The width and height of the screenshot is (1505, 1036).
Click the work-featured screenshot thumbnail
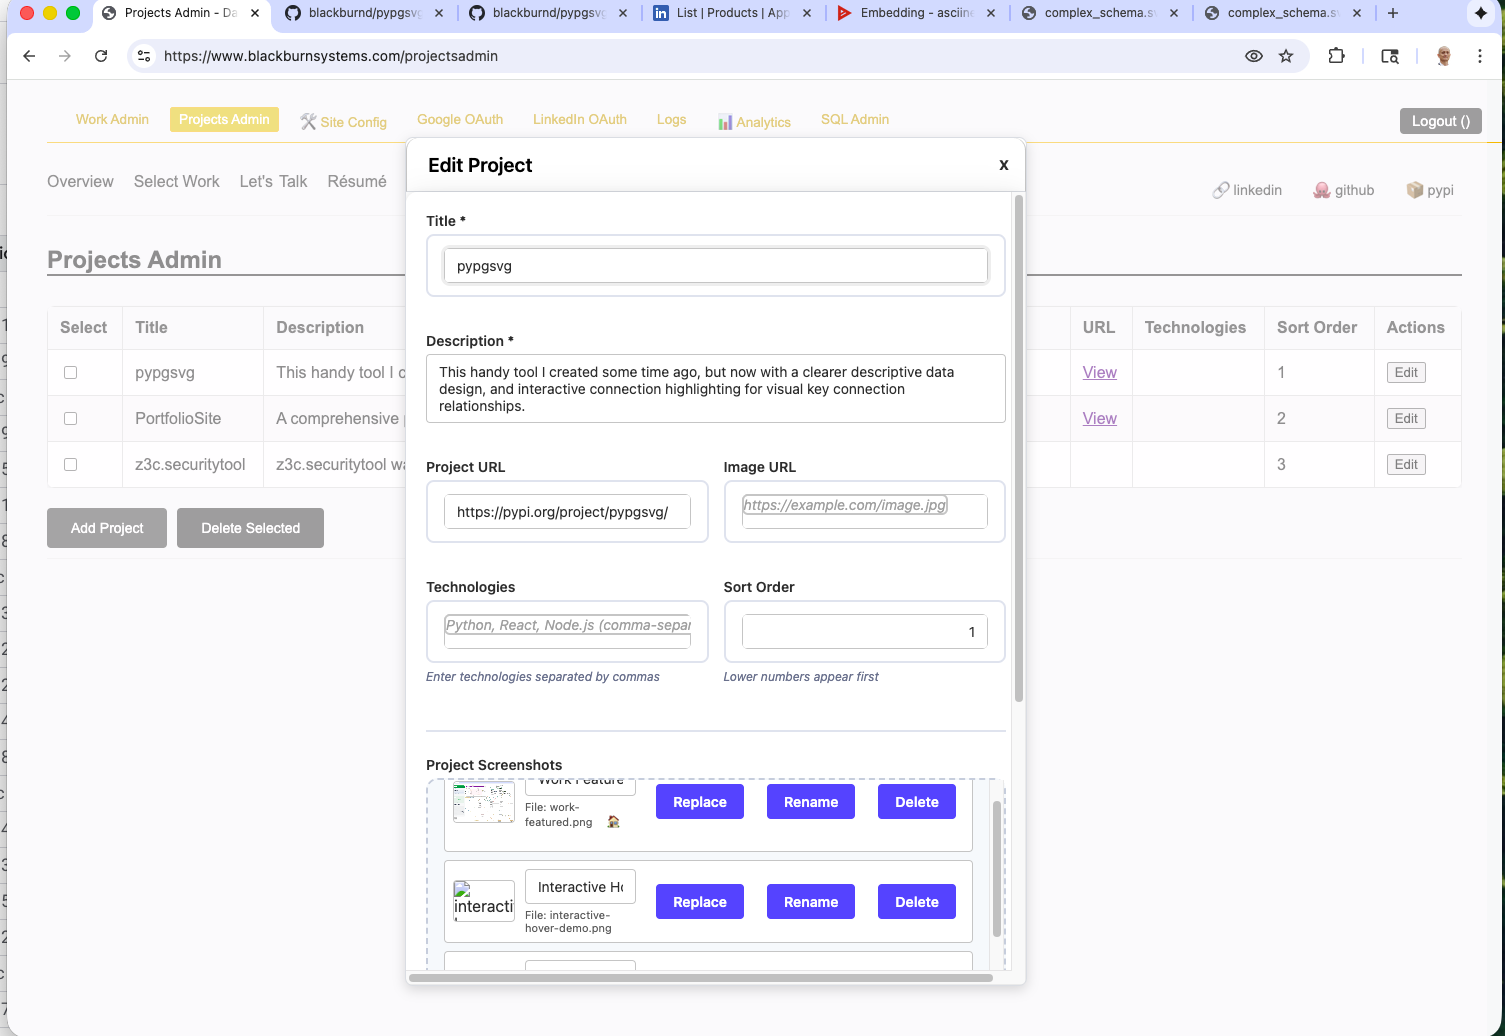coord(484,803)
